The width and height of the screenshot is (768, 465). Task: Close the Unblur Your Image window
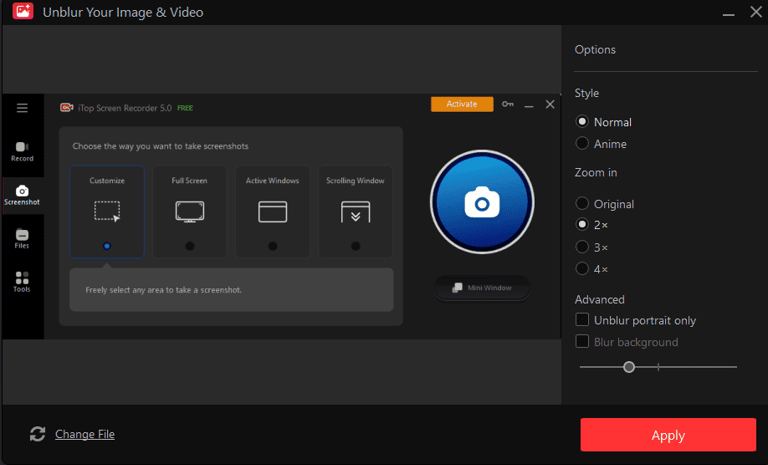(x=756, y=11)
